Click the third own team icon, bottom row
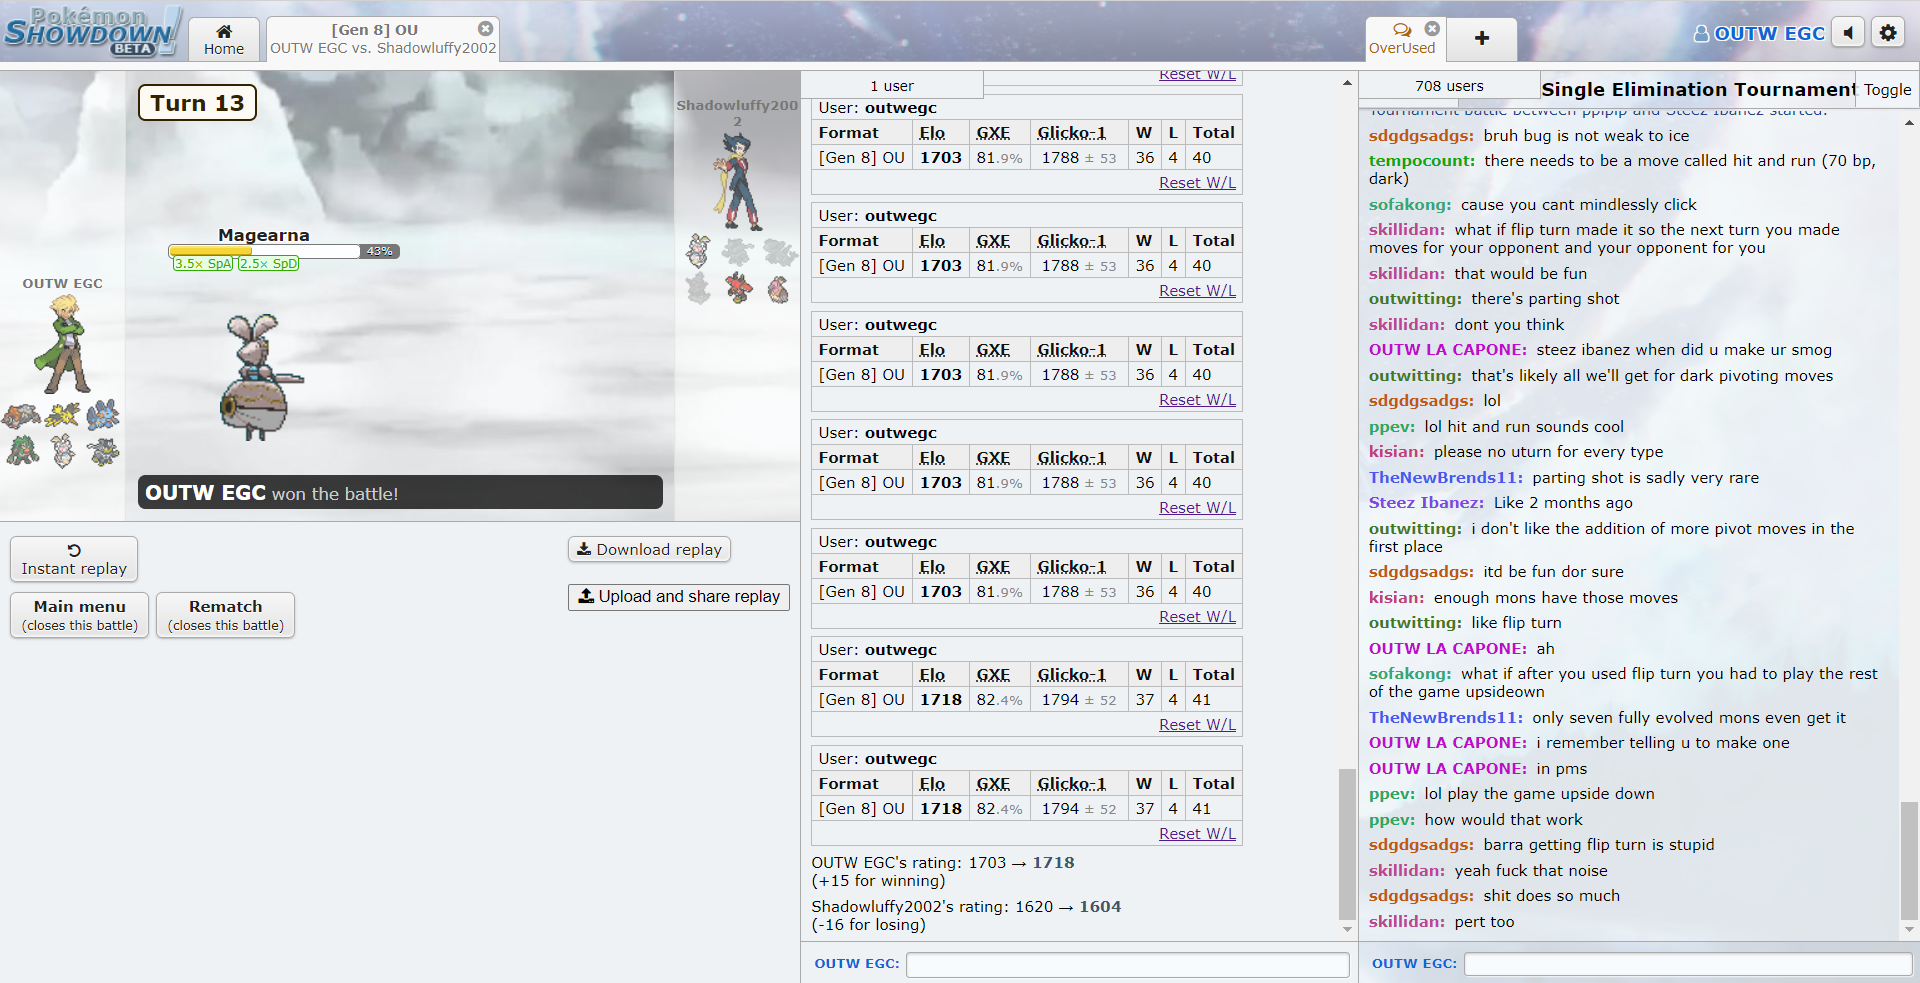1920x983 pixels. click(102, 451)
